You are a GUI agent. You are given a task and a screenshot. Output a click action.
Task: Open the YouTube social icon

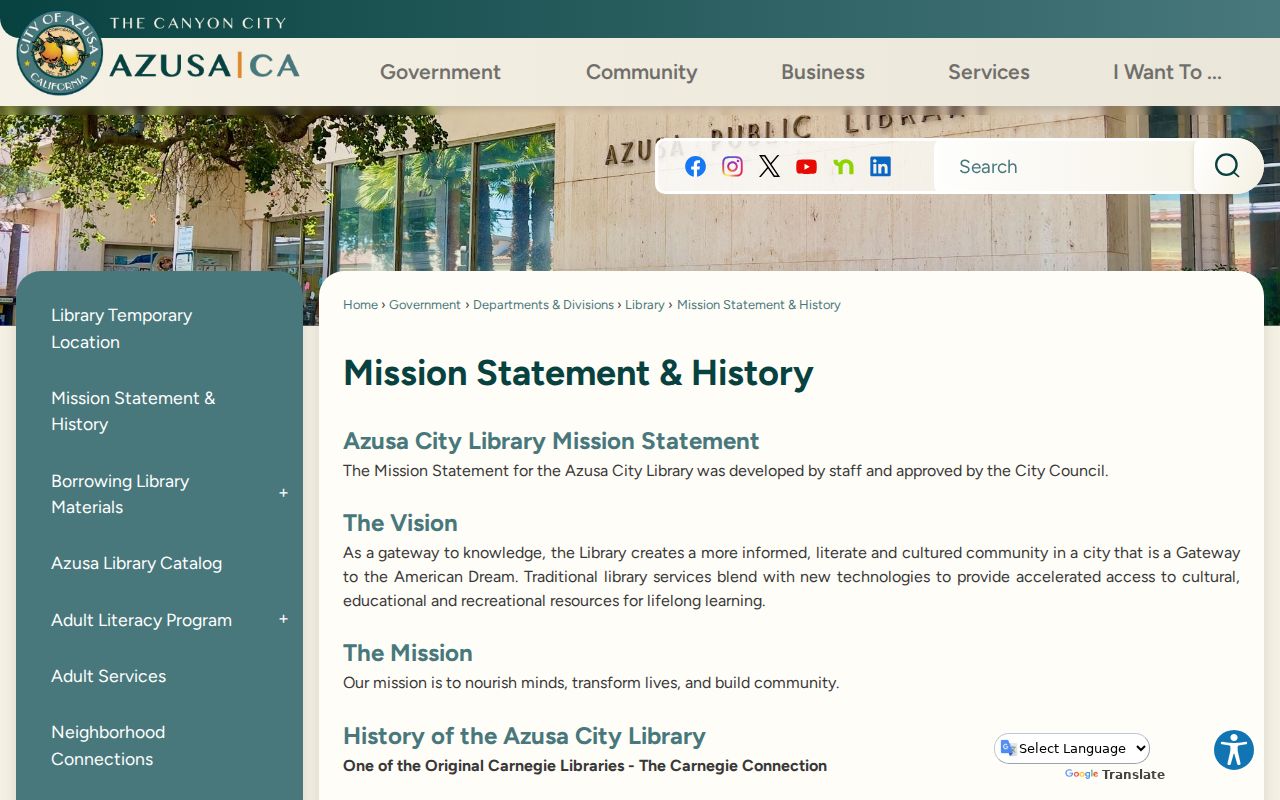pos(806,167)
